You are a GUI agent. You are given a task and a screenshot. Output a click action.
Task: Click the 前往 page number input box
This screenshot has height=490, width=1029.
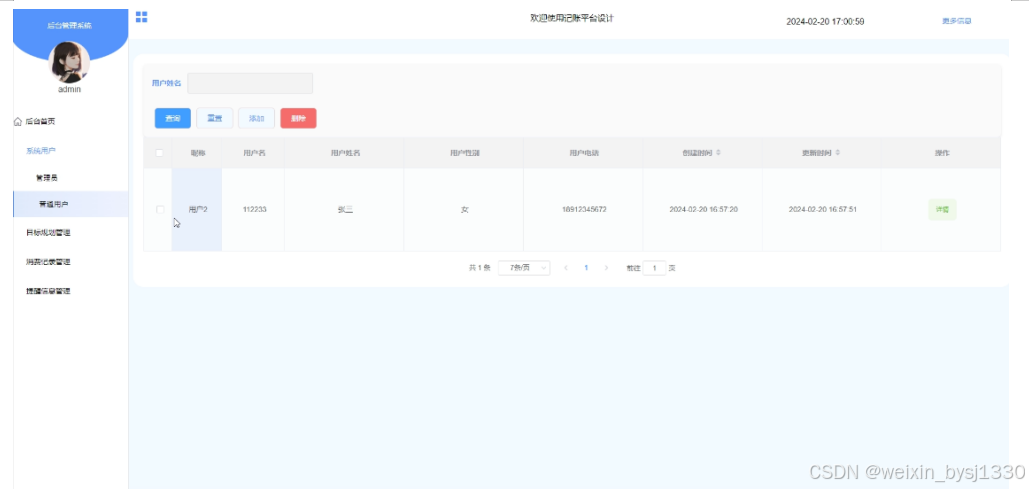point(654,268)
